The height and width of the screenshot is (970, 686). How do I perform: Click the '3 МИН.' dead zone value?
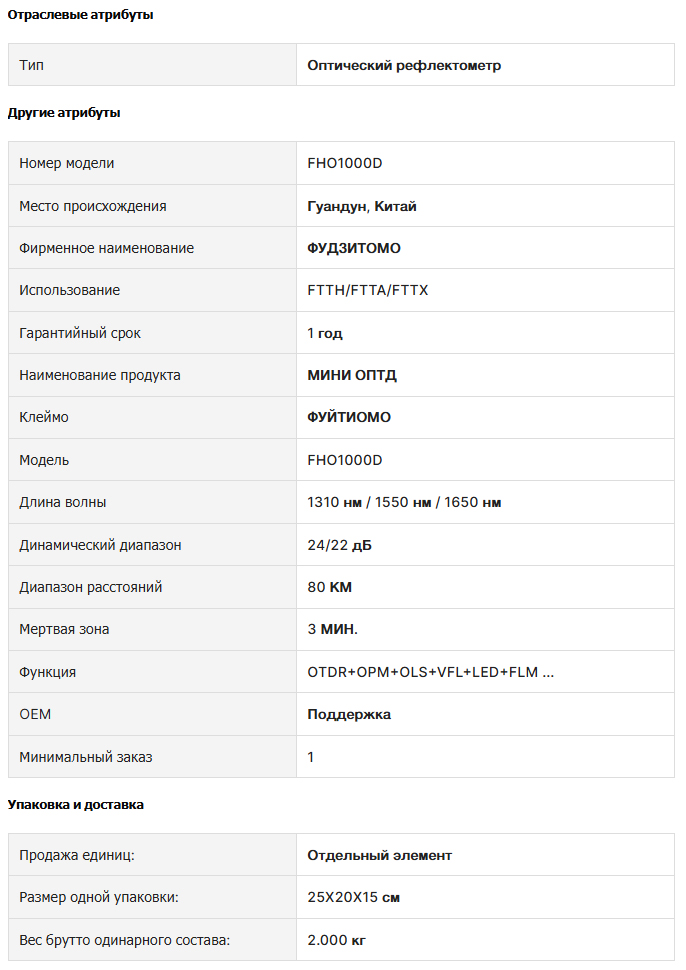point(333,629)
